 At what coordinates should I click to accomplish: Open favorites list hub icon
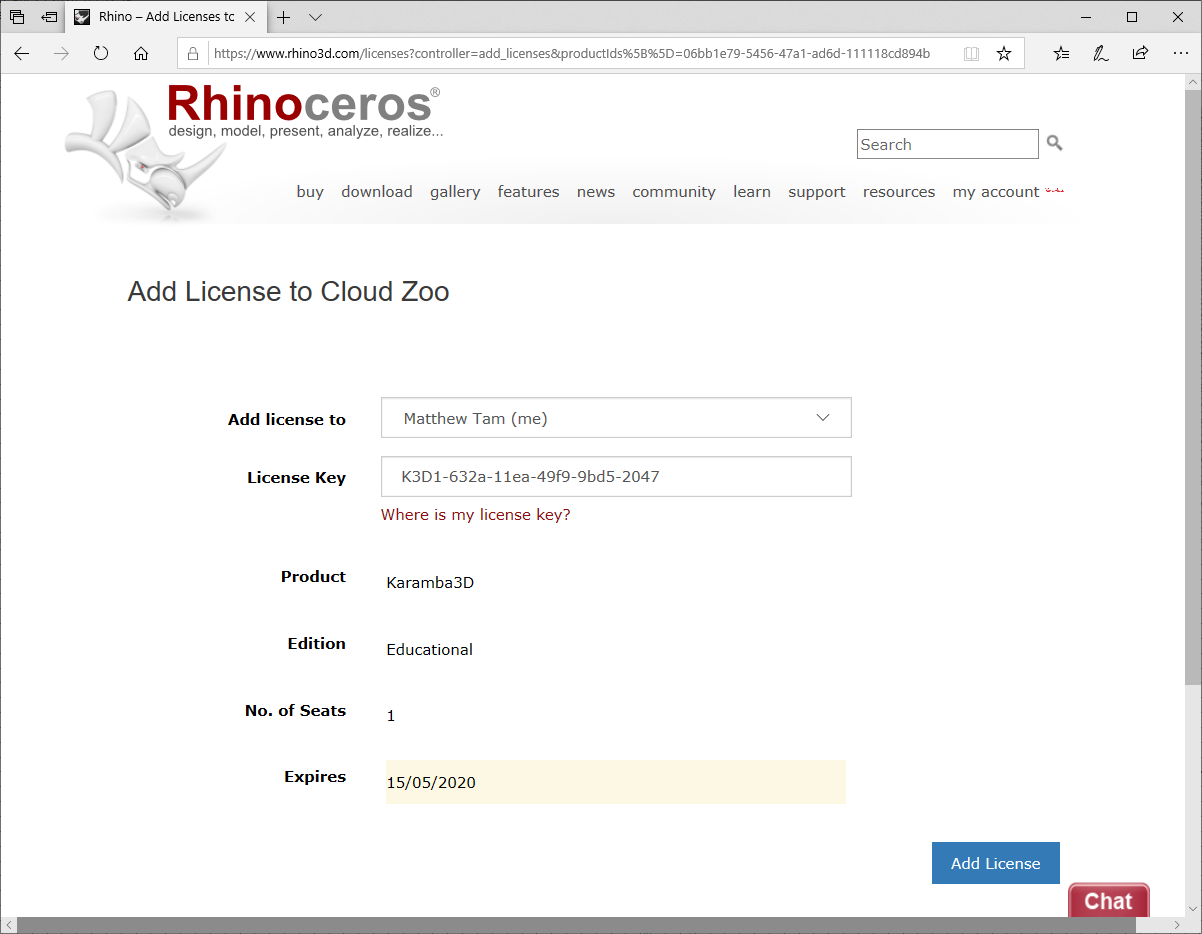tap(1061, 54)
